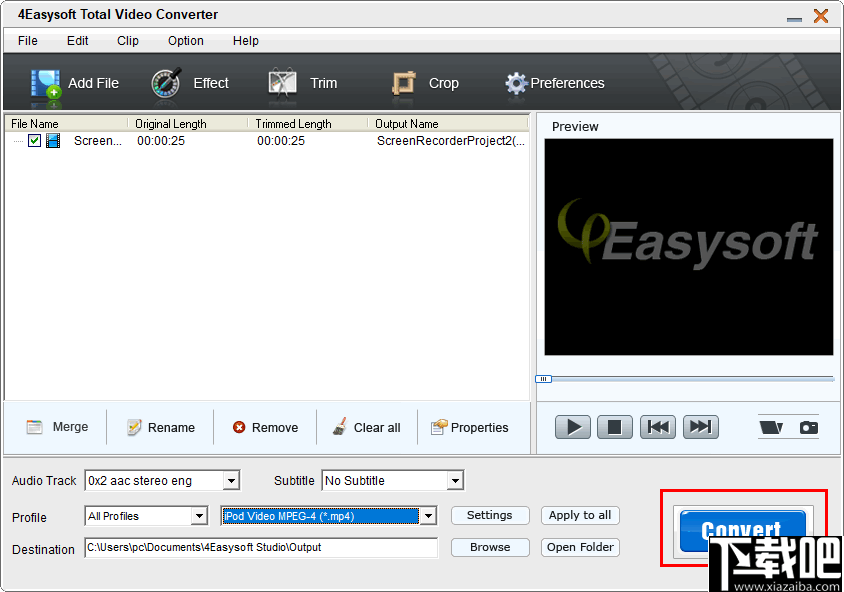The height and width of the screenshot is (592, 844).
Task: Select the Trim tool
Action: pos(281,83)
